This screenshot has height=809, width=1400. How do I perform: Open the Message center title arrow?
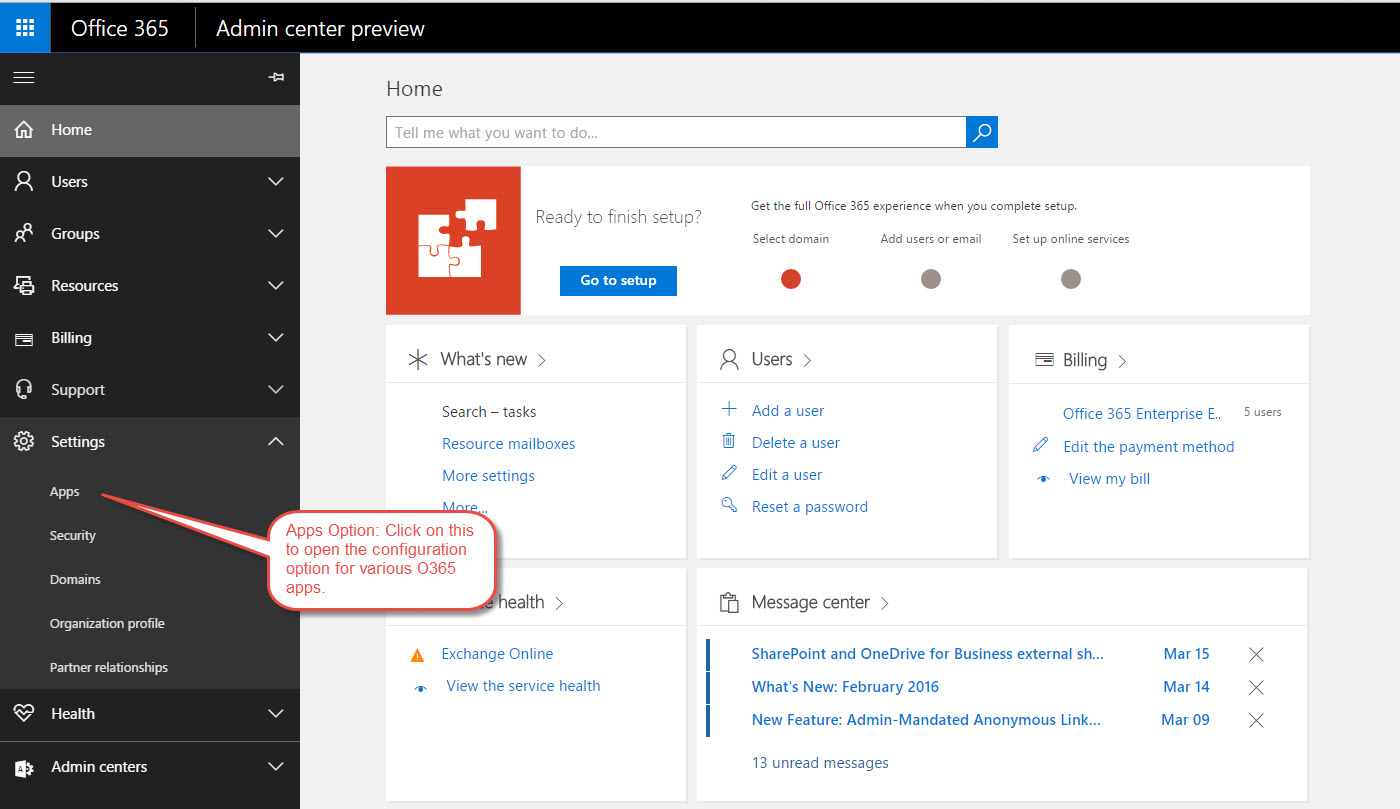coord(884,603)
